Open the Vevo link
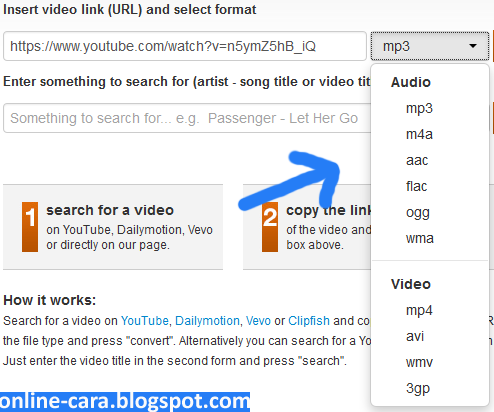 pos(258,321)
